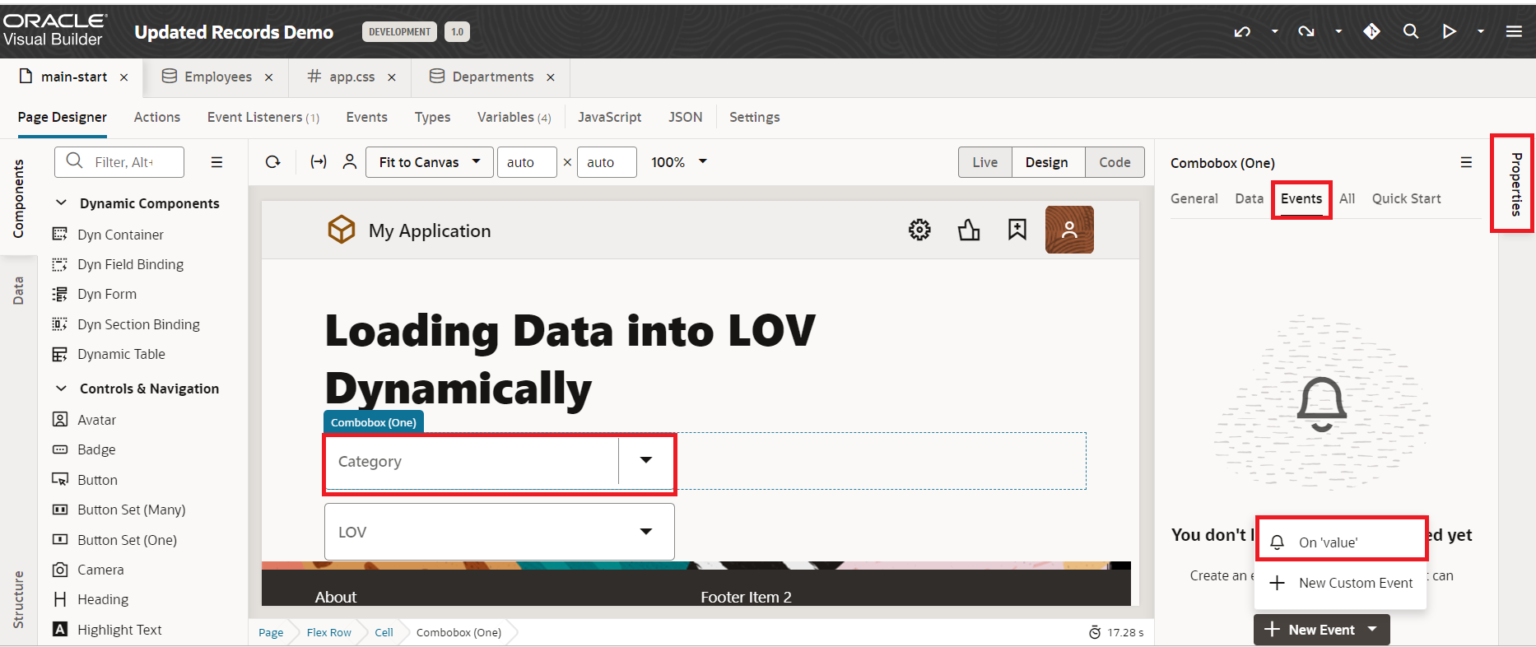Select the Camera component
The width and height of the screenshot is (1536, 647).
pos(100,570)
